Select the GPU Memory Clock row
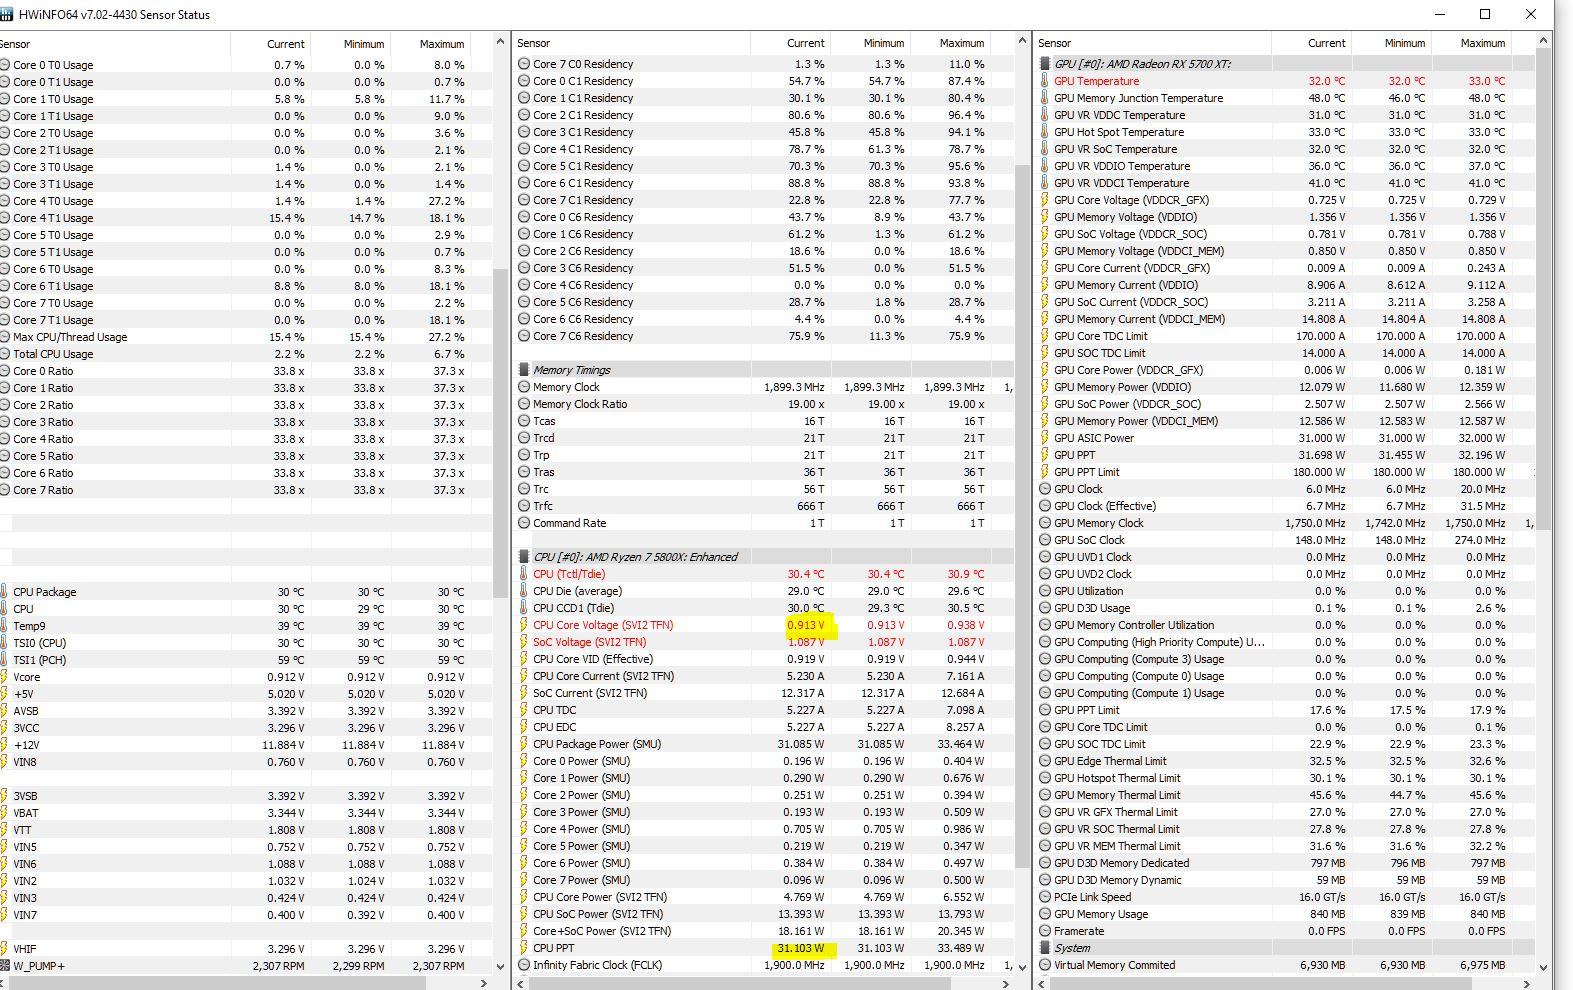Screen dimensions: 1573x990 [x=1286, y=523]
